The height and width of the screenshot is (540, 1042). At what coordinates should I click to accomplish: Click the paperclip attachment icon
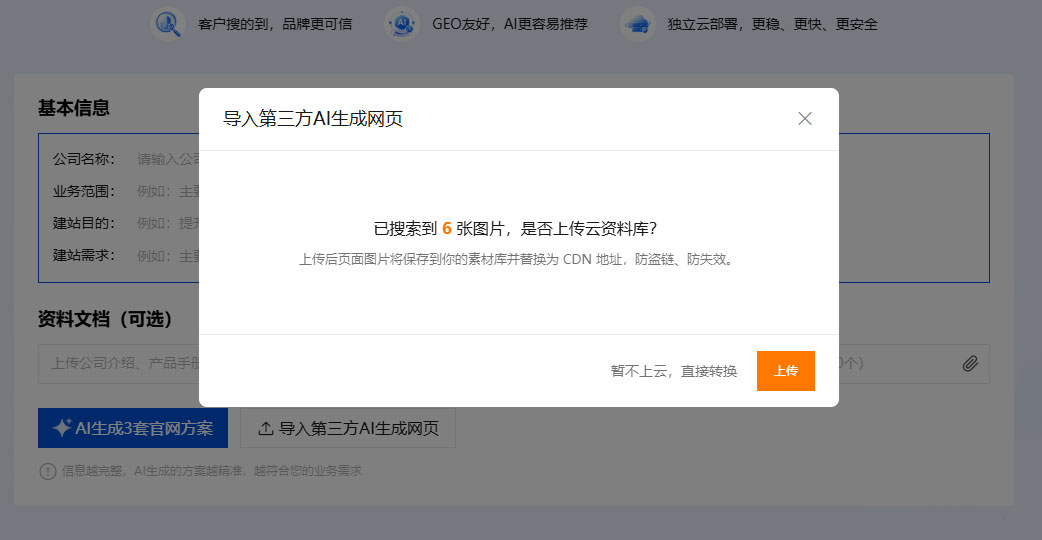point(970,363)
